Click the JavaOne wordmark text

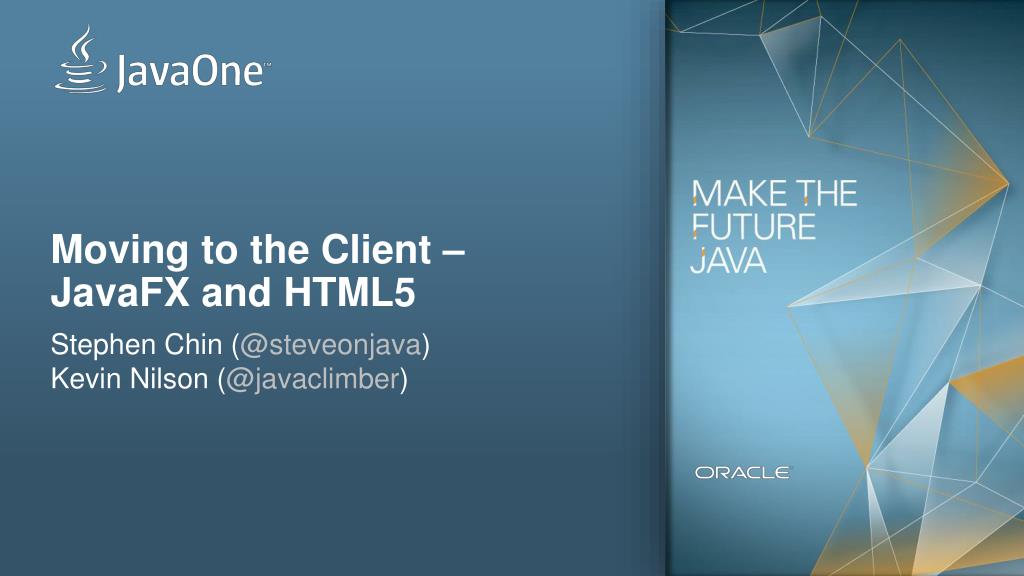[192, 71]
